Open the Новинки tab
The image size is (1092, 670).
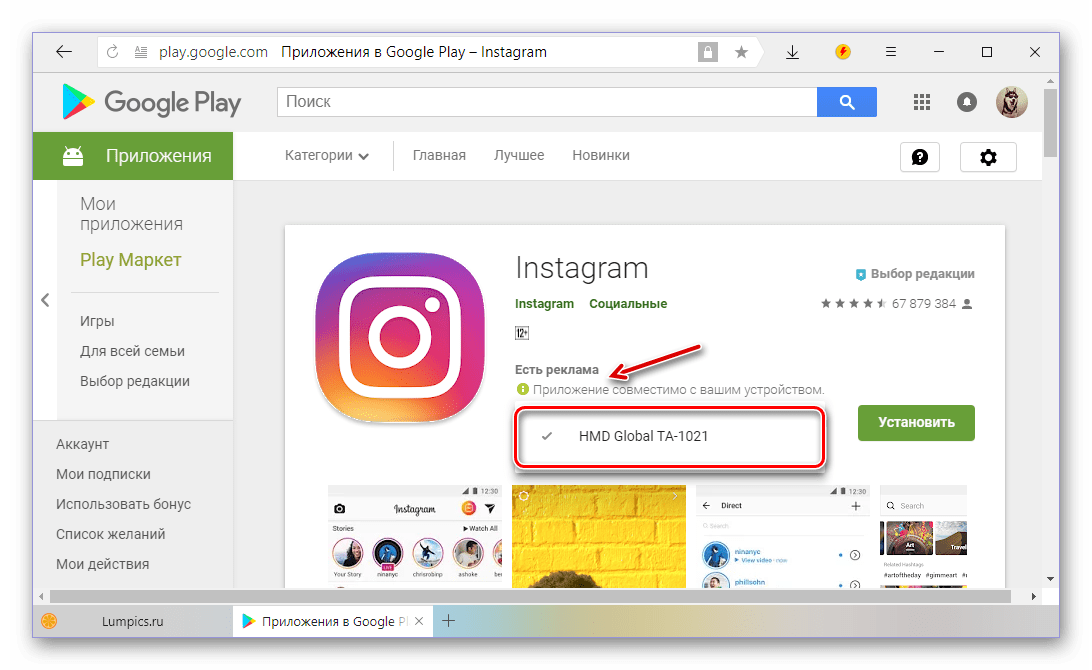click(x=601, y=155)
